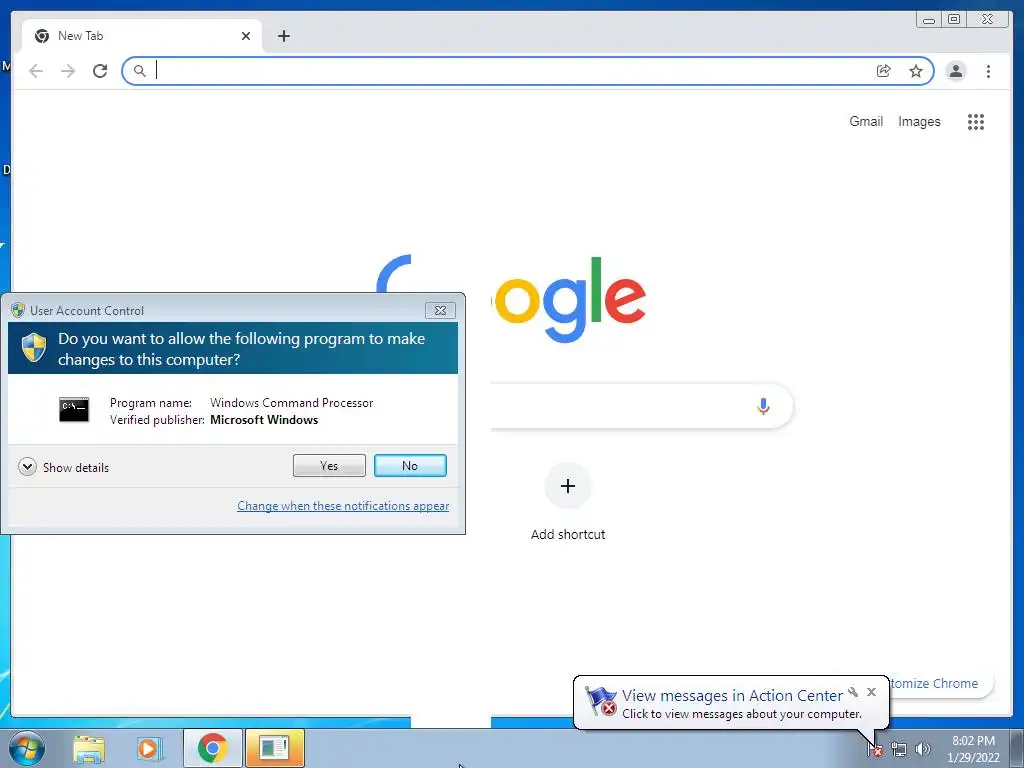Share this page via share icon
This screenshot has height=768, width=1024.
(884, 71)
